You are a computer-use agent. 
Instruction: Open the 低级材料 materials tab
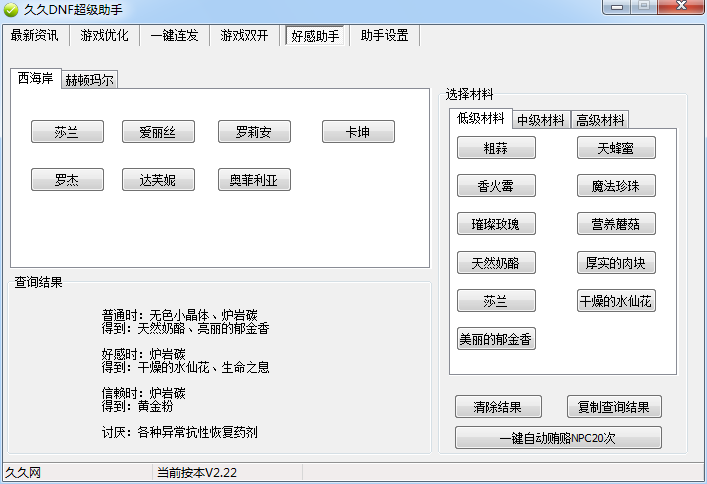[x=480, y=118]
